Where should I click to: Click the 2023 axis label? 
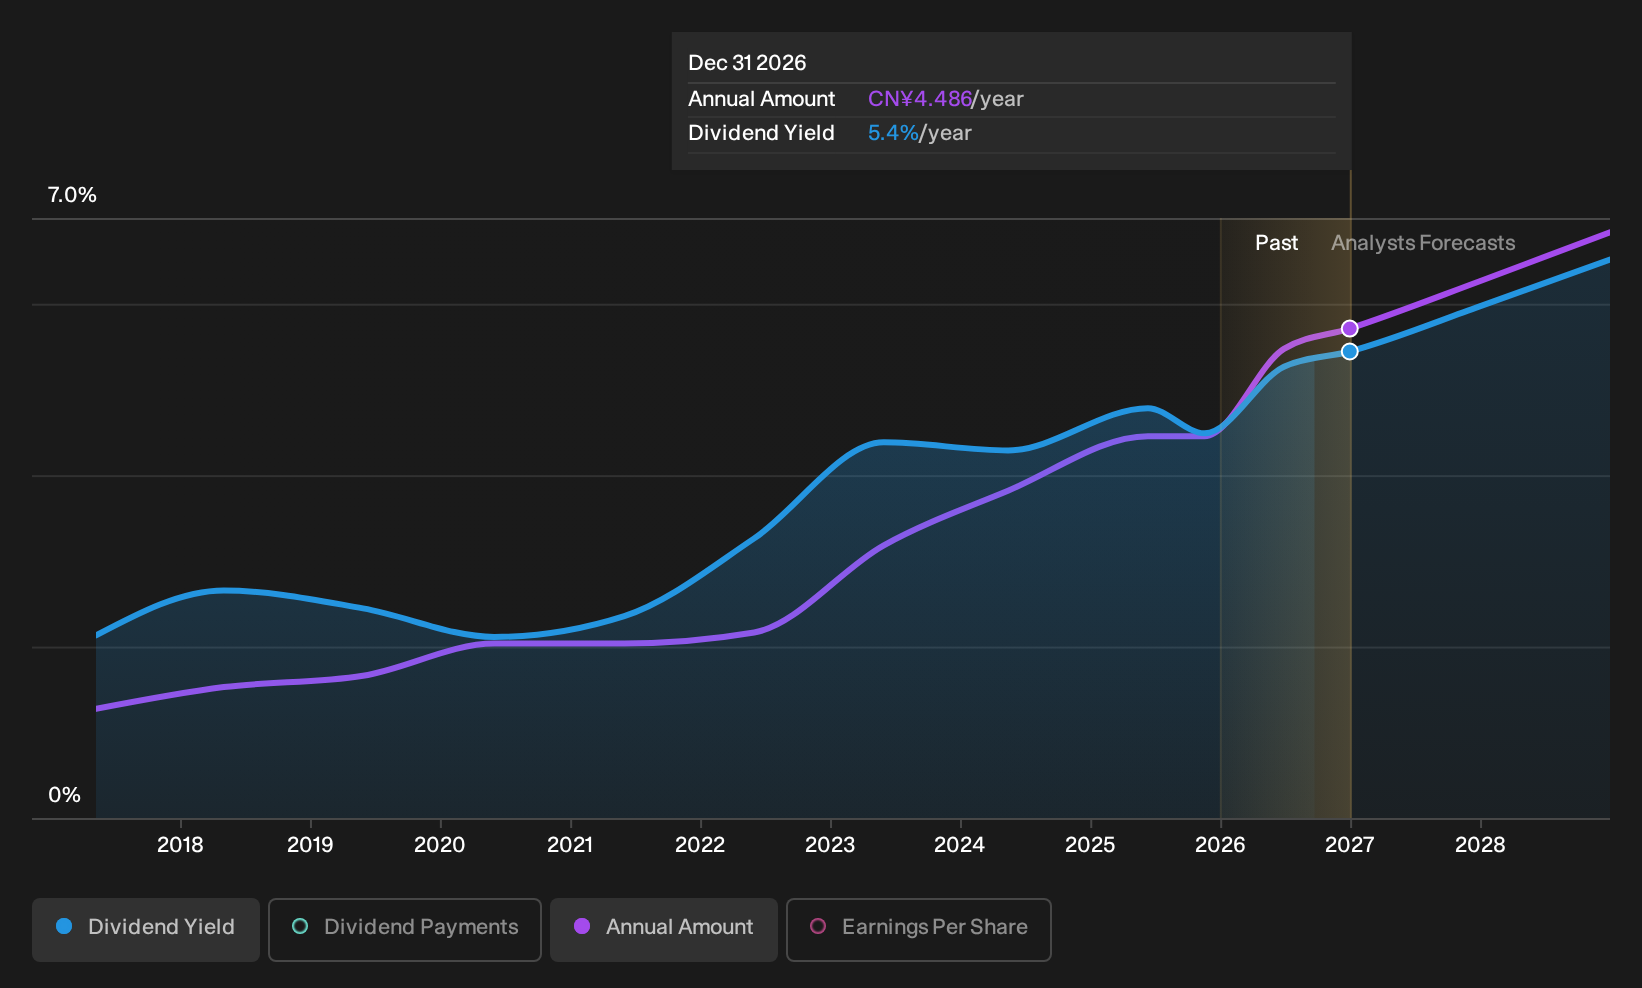pyautogui.click(x=830, y=845)
